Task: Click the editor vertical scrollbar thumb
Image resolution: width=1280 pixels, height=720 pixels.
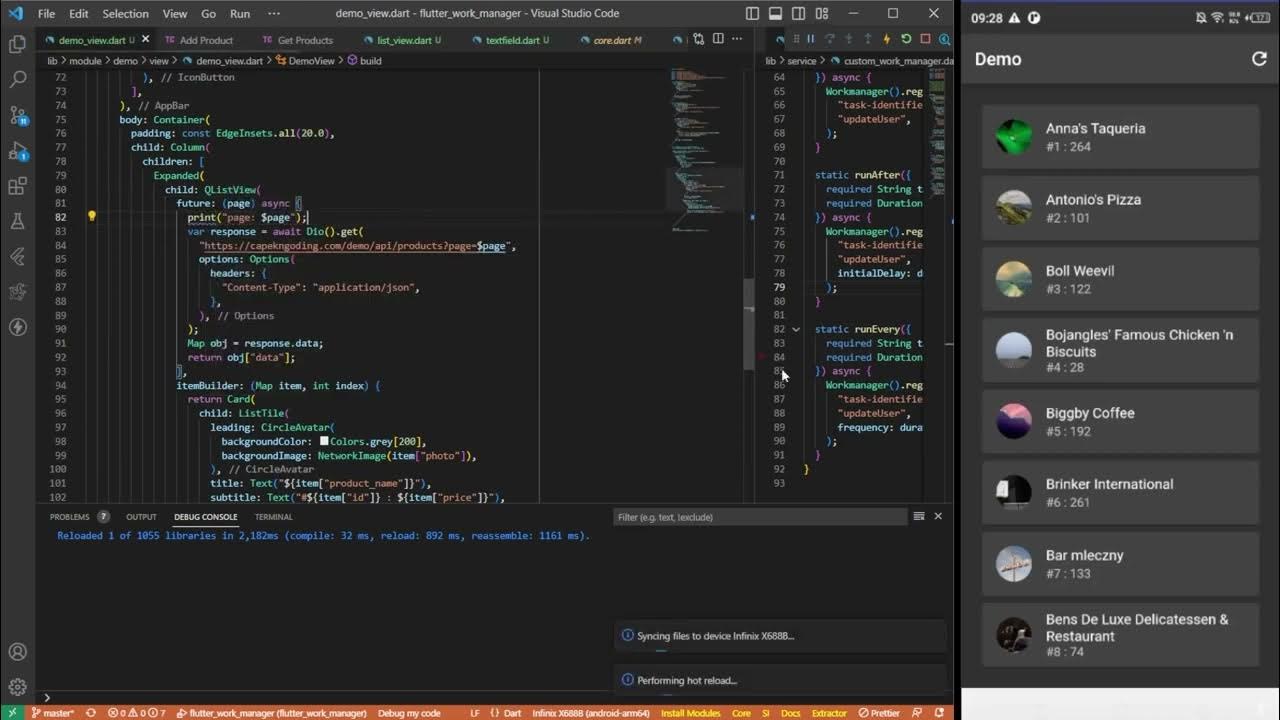Action: [749, 323]
